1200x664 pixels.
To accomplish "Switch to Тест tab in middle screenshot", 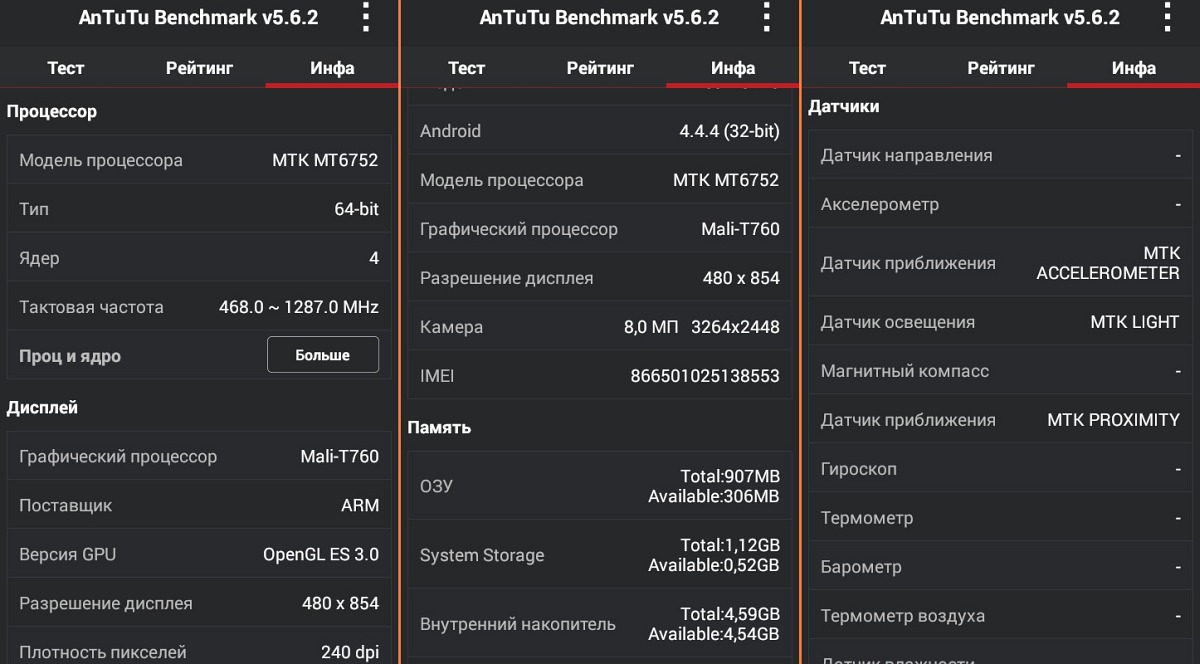I will click(466, 68).
